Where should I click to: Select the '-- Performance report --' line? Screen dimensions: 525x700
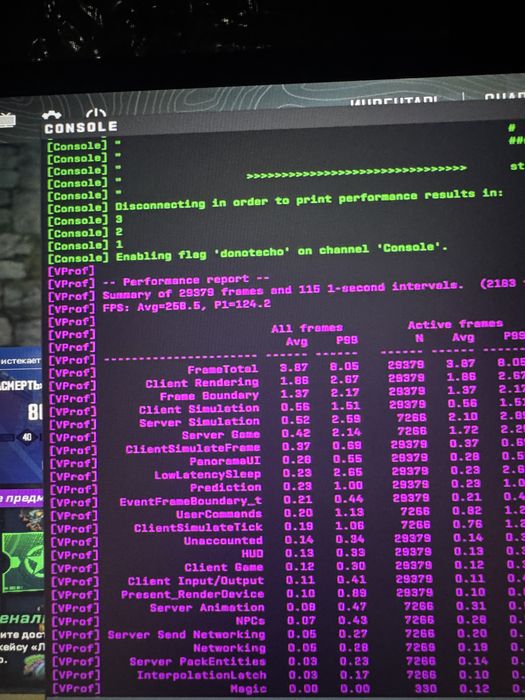pyautogui.click(x=186, y=281)
